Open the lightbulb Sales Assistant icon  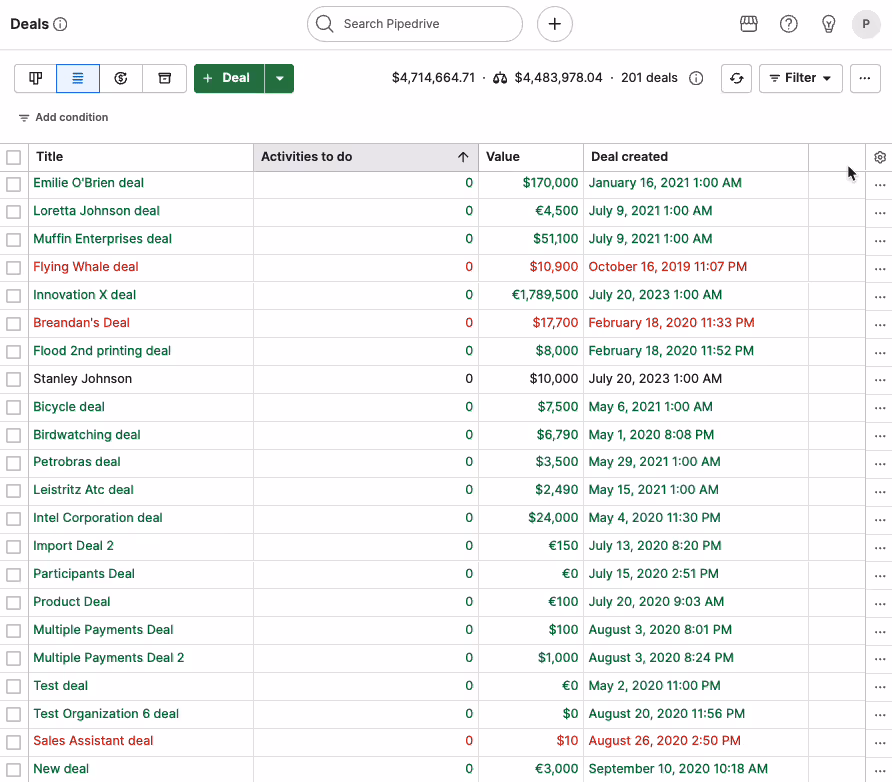coord(828,24)
